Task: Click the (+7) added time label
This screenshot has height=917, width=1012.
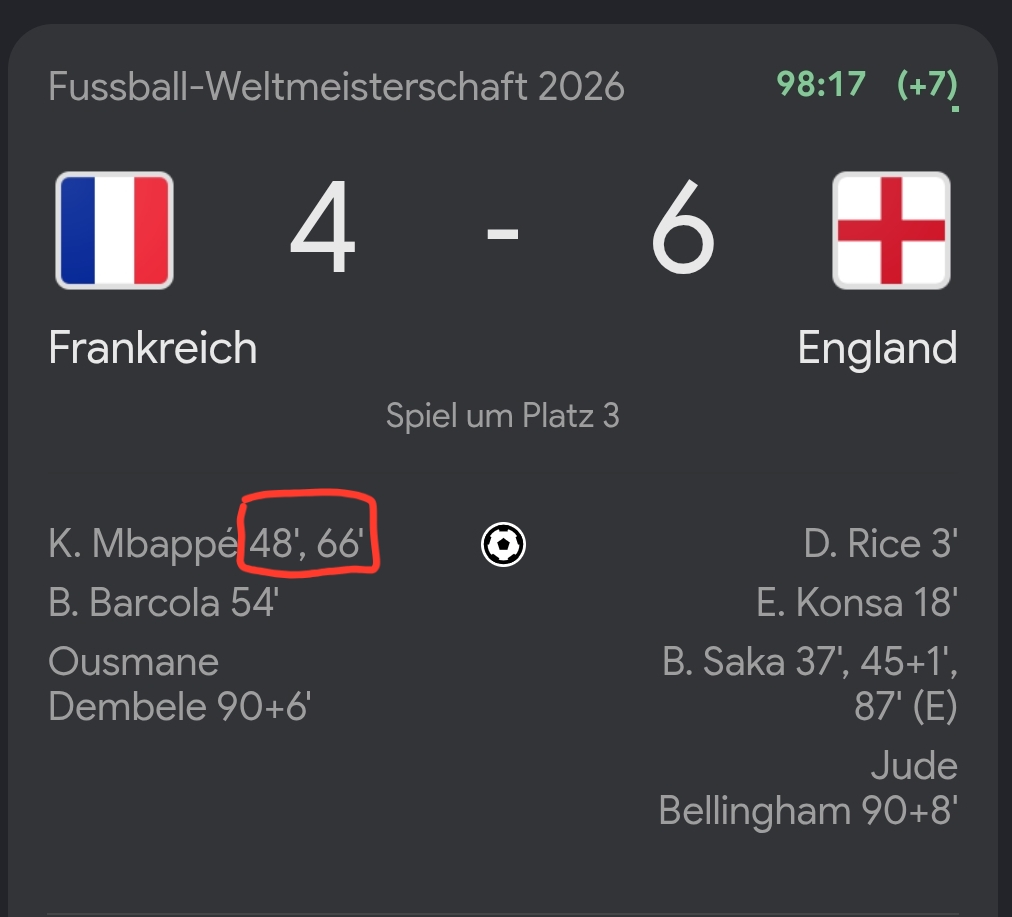Action: (927, 85)
